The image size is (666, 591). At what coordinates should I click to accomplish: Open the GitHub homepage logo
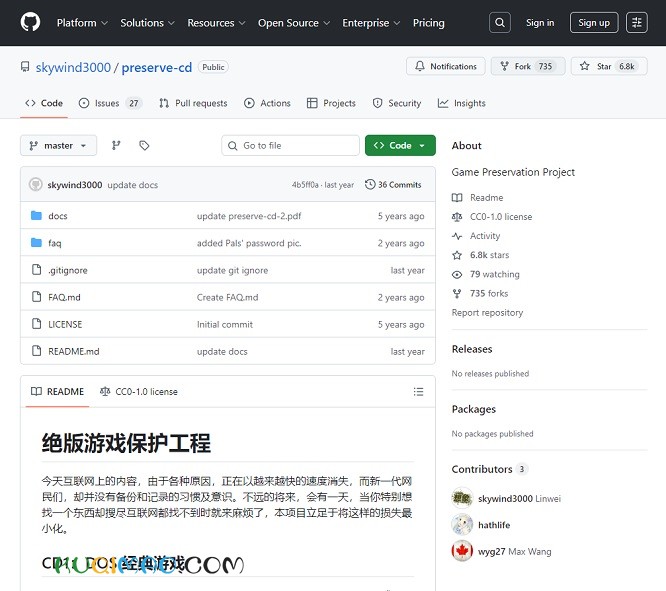(30, 22)
